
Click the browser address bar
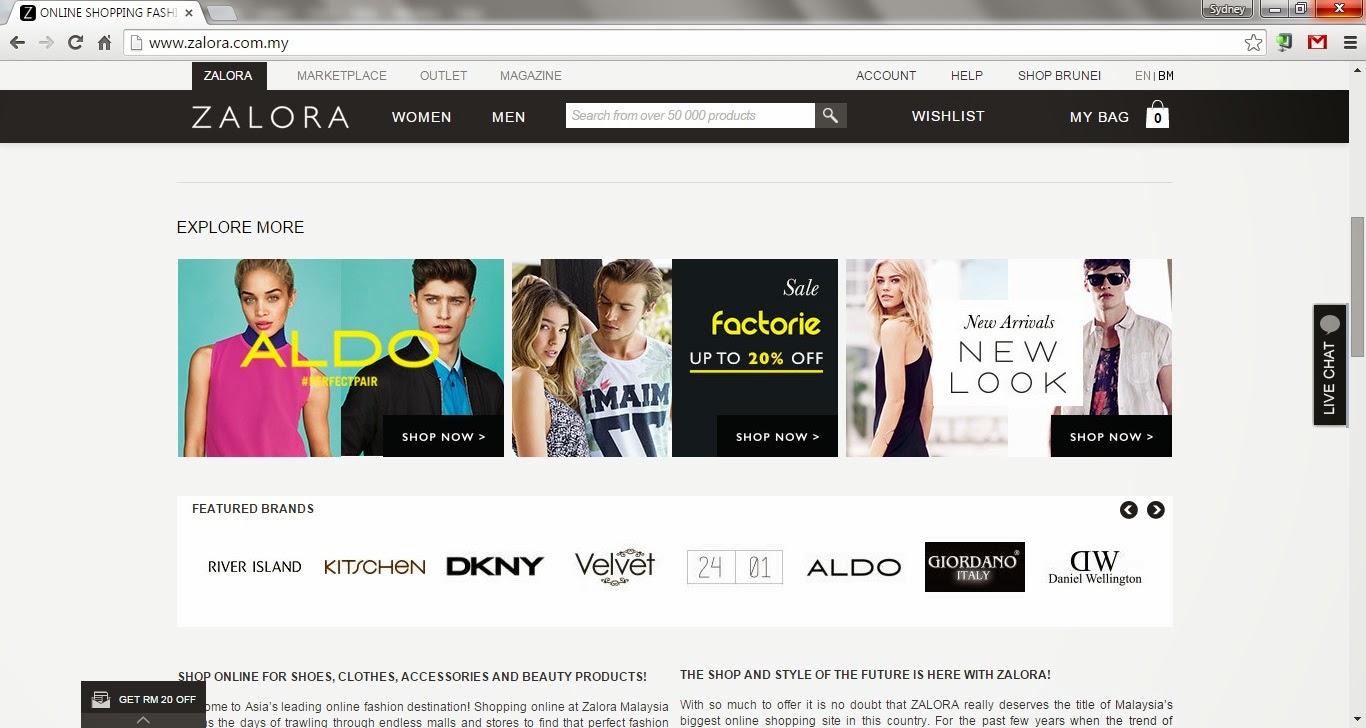coord(695,43)
